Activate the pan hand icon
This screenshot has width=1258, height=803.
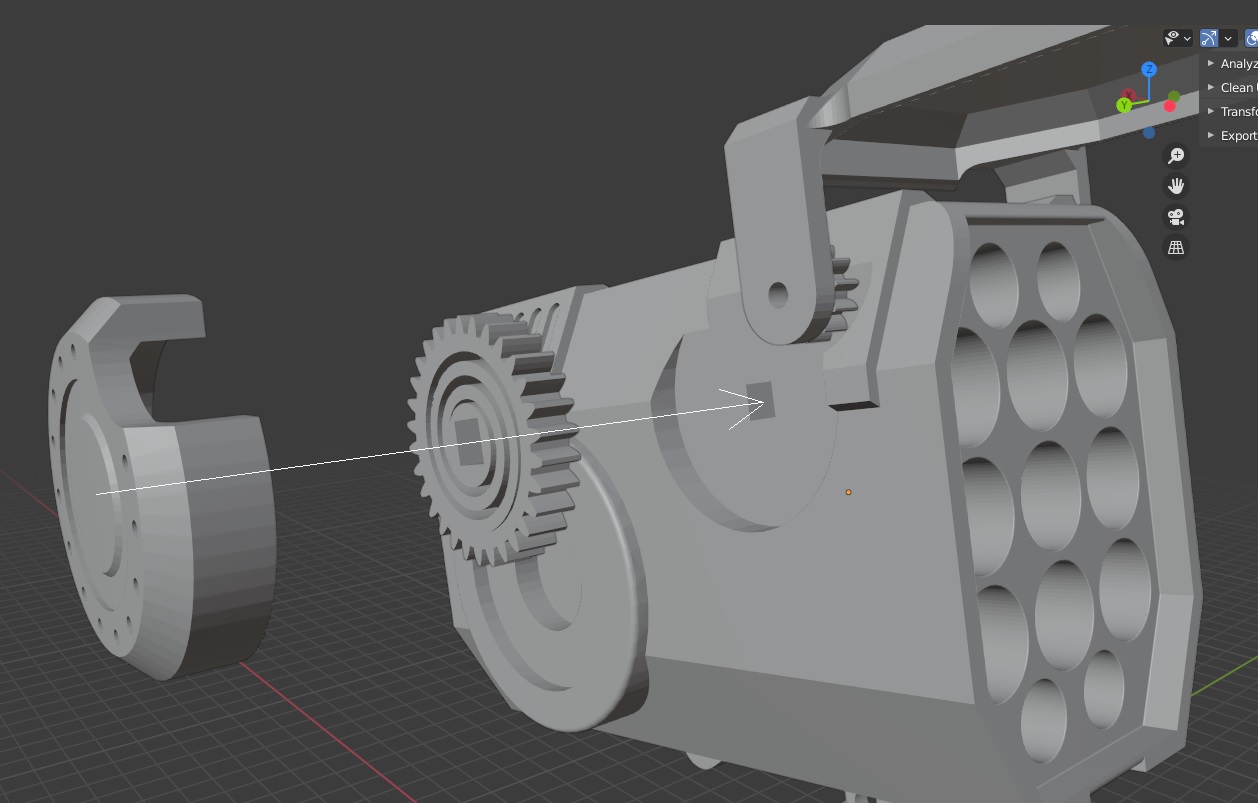[x=1176, y=186]
